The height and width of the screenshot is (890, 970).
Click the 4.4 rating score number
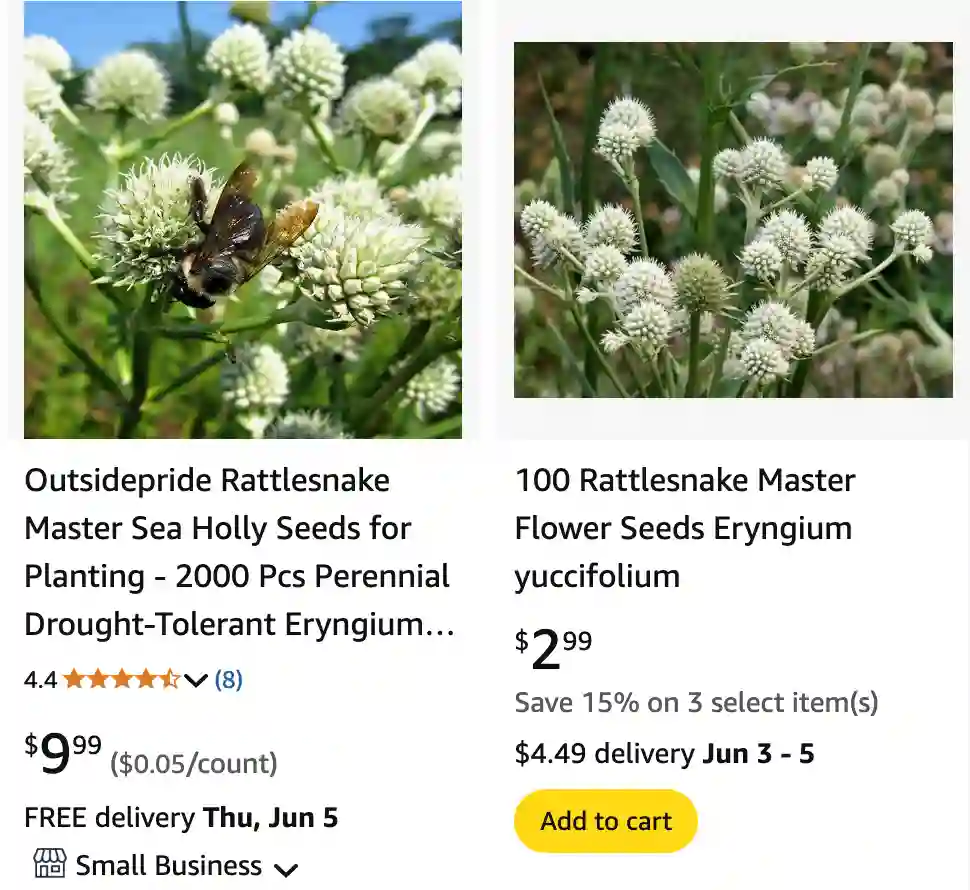[x=36, y=679]
